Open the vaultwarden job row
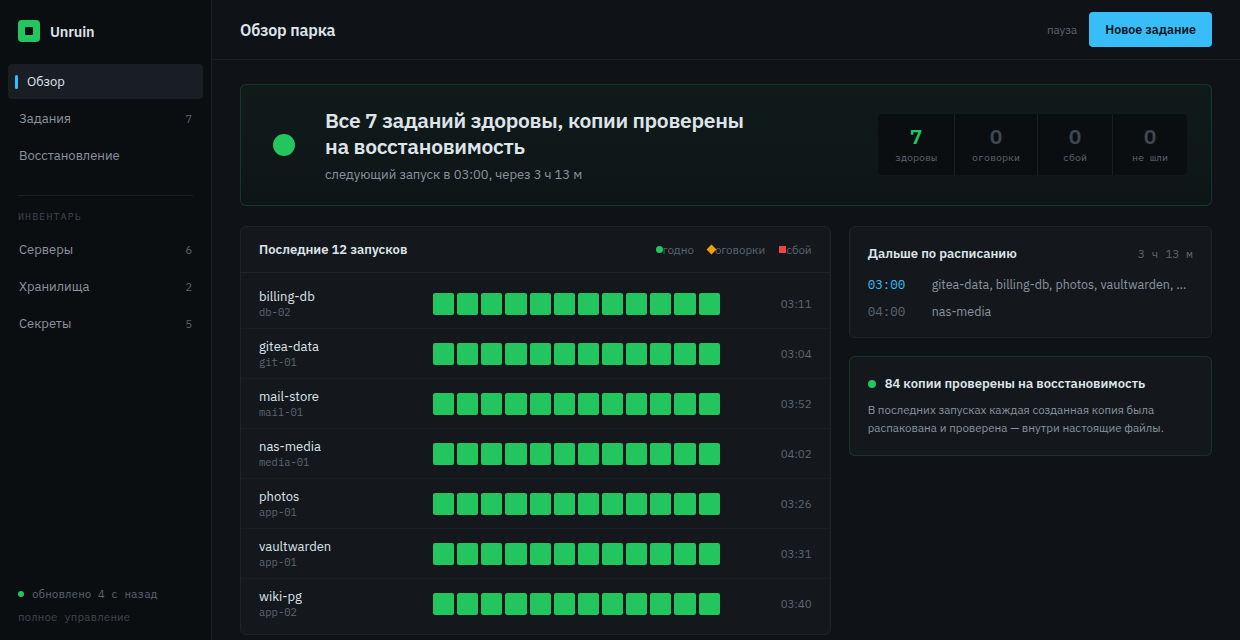Image resolution: width=1240 pixels, height=640 pixels. (535, 554)
